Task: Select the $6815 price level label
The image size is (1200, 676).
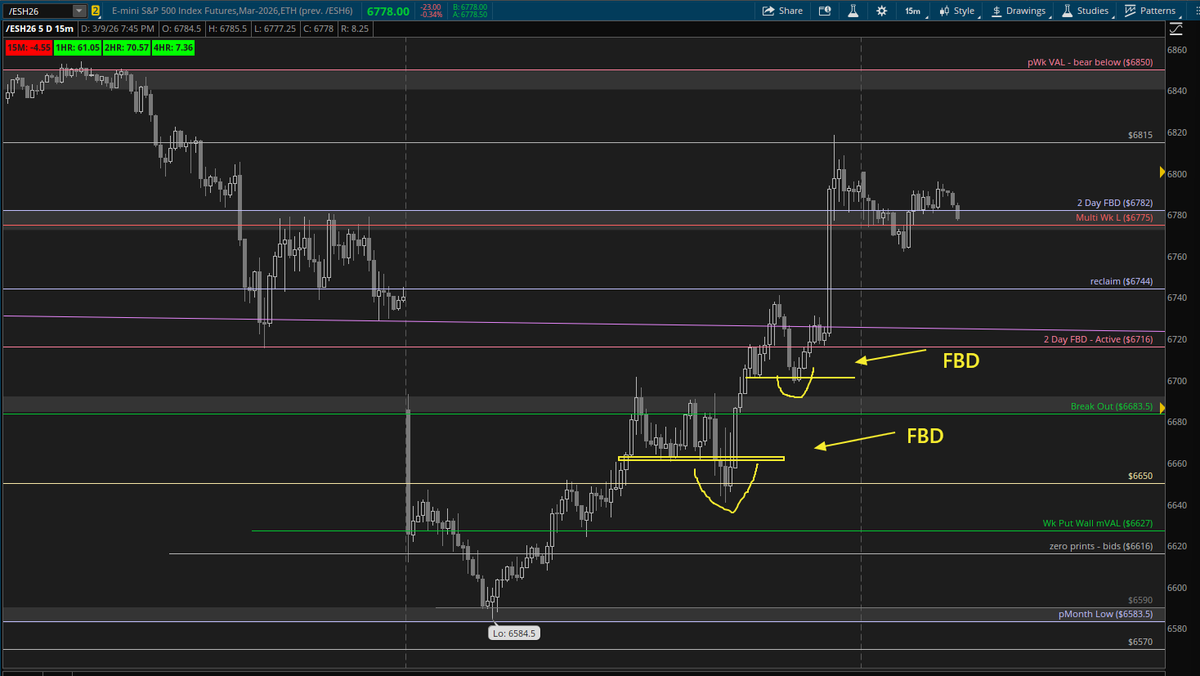Action: click(x=1140, y=134)
